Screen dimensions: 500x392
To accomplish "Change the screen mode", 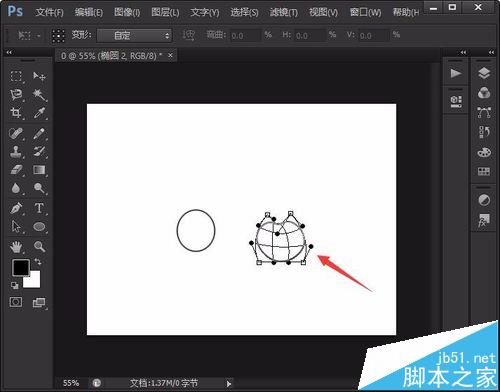I will point(39,303).
